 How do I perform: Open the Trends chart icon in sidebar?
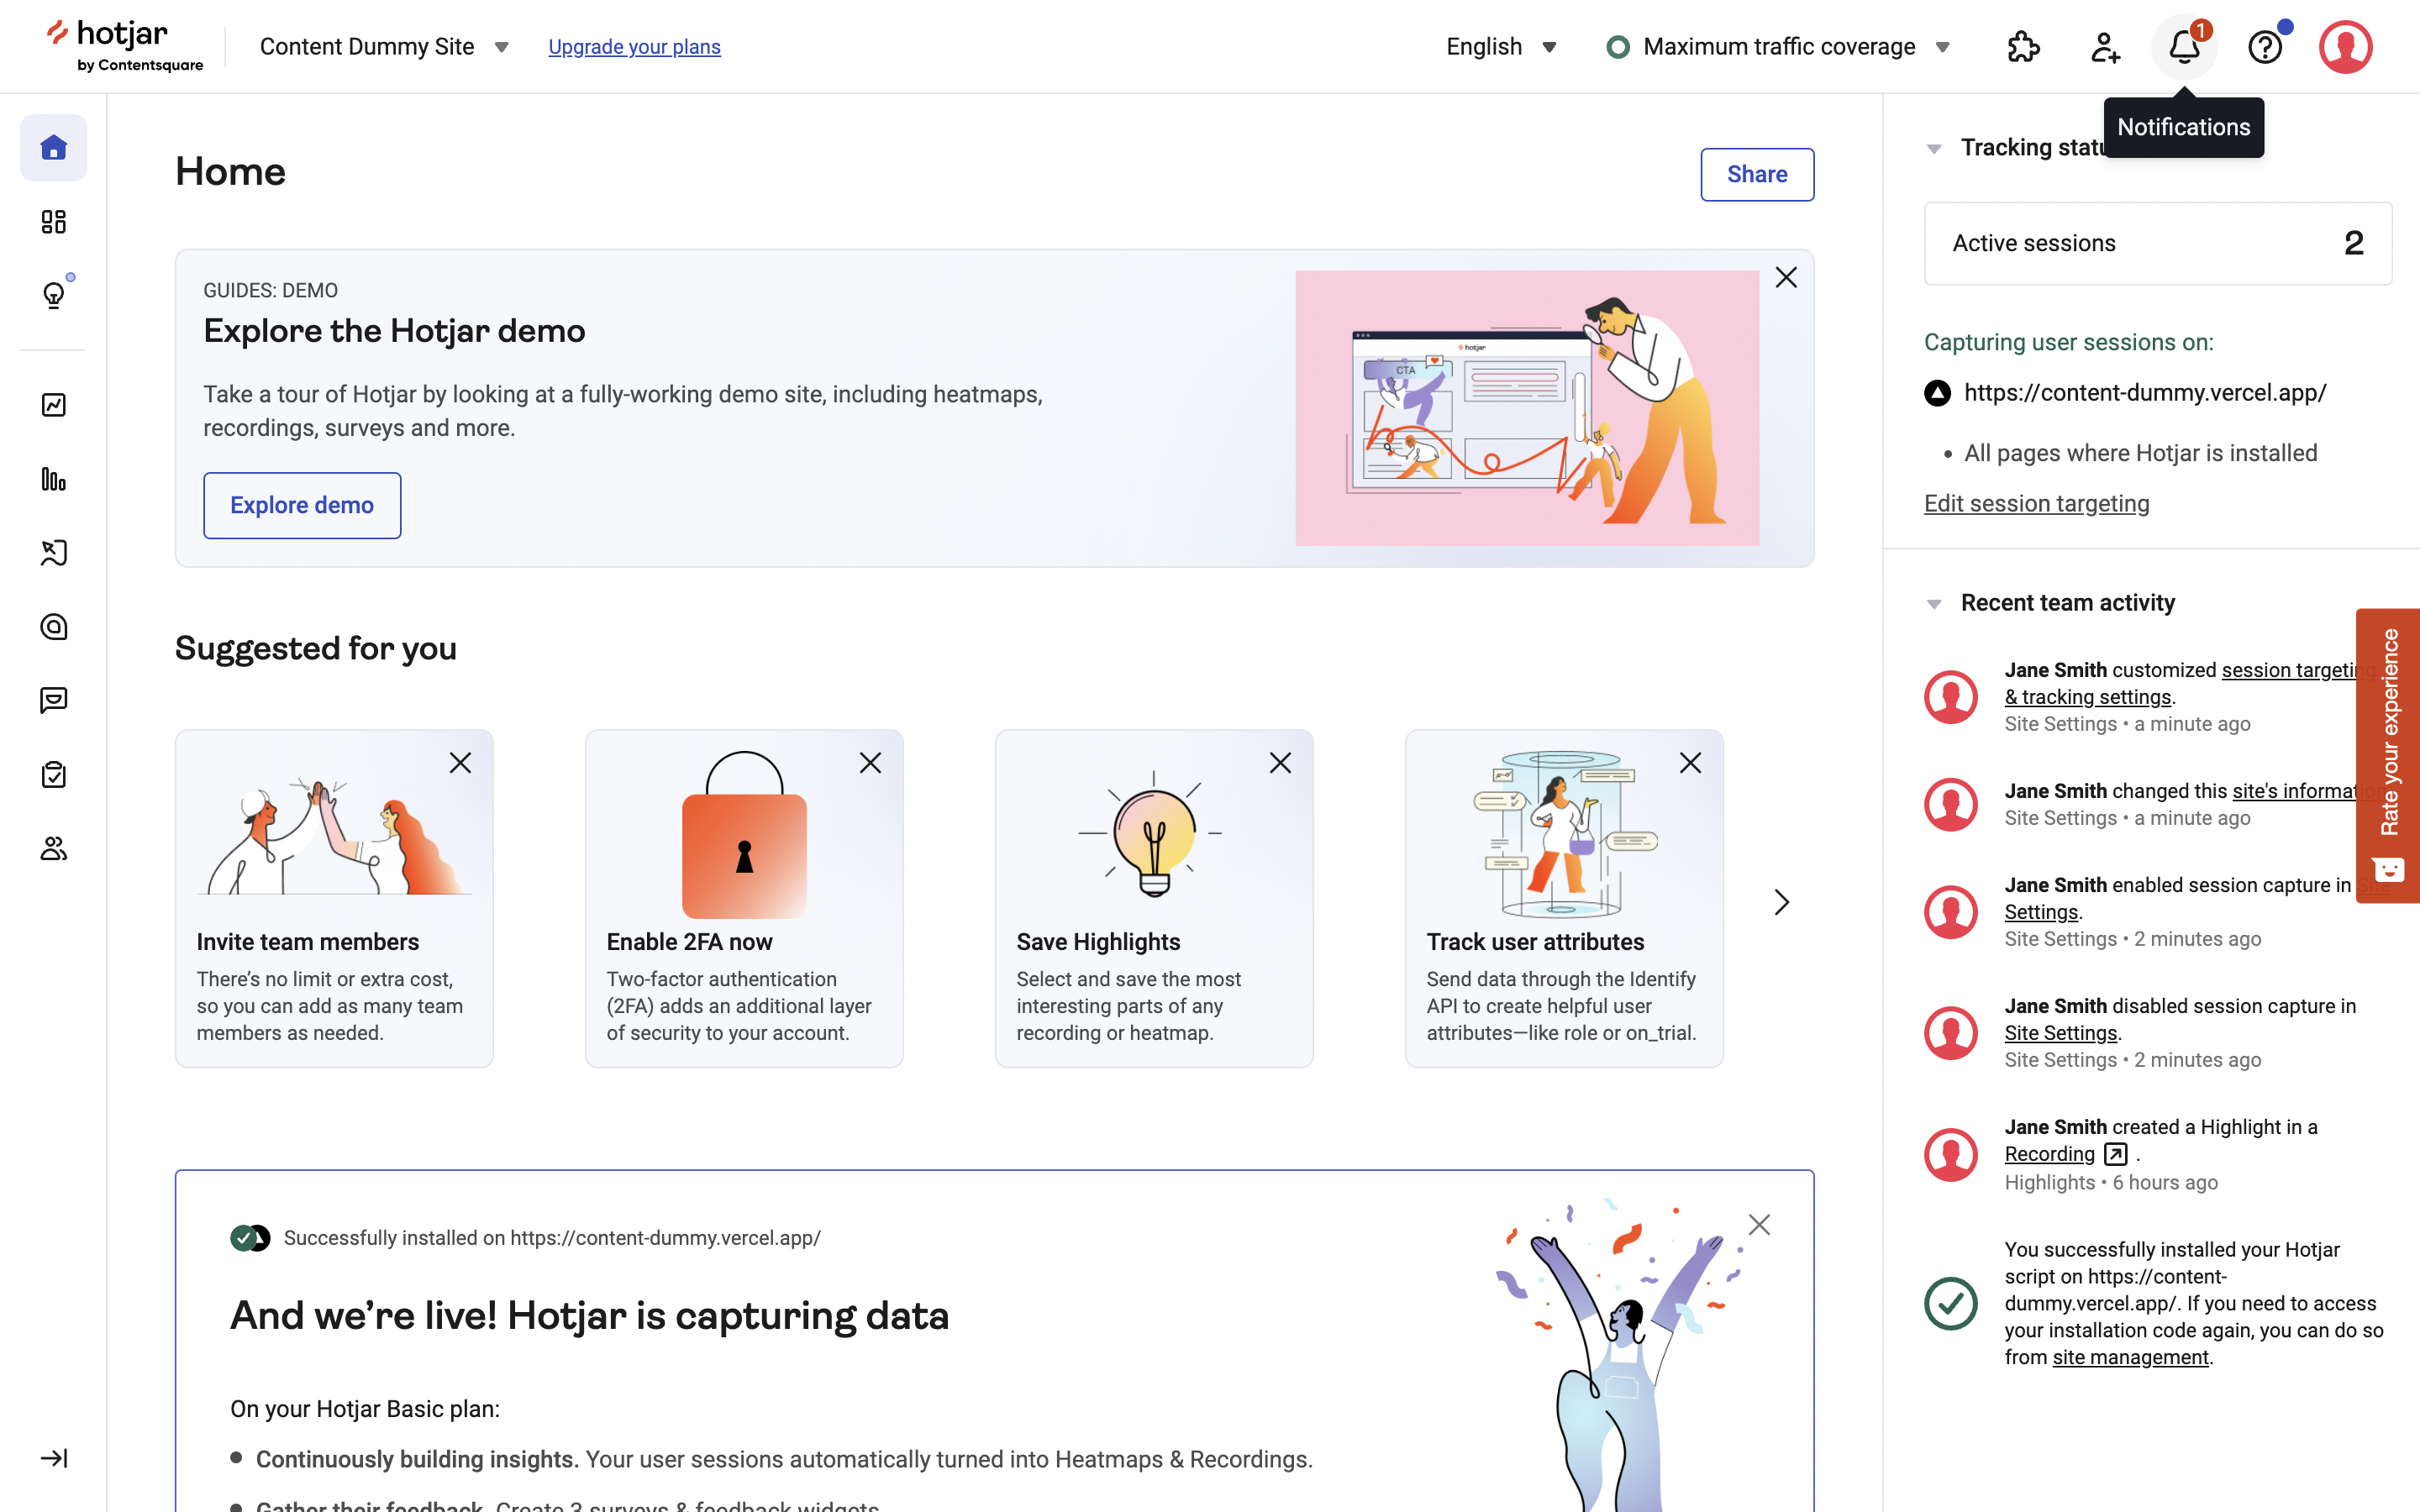click(x=54, y=405)
